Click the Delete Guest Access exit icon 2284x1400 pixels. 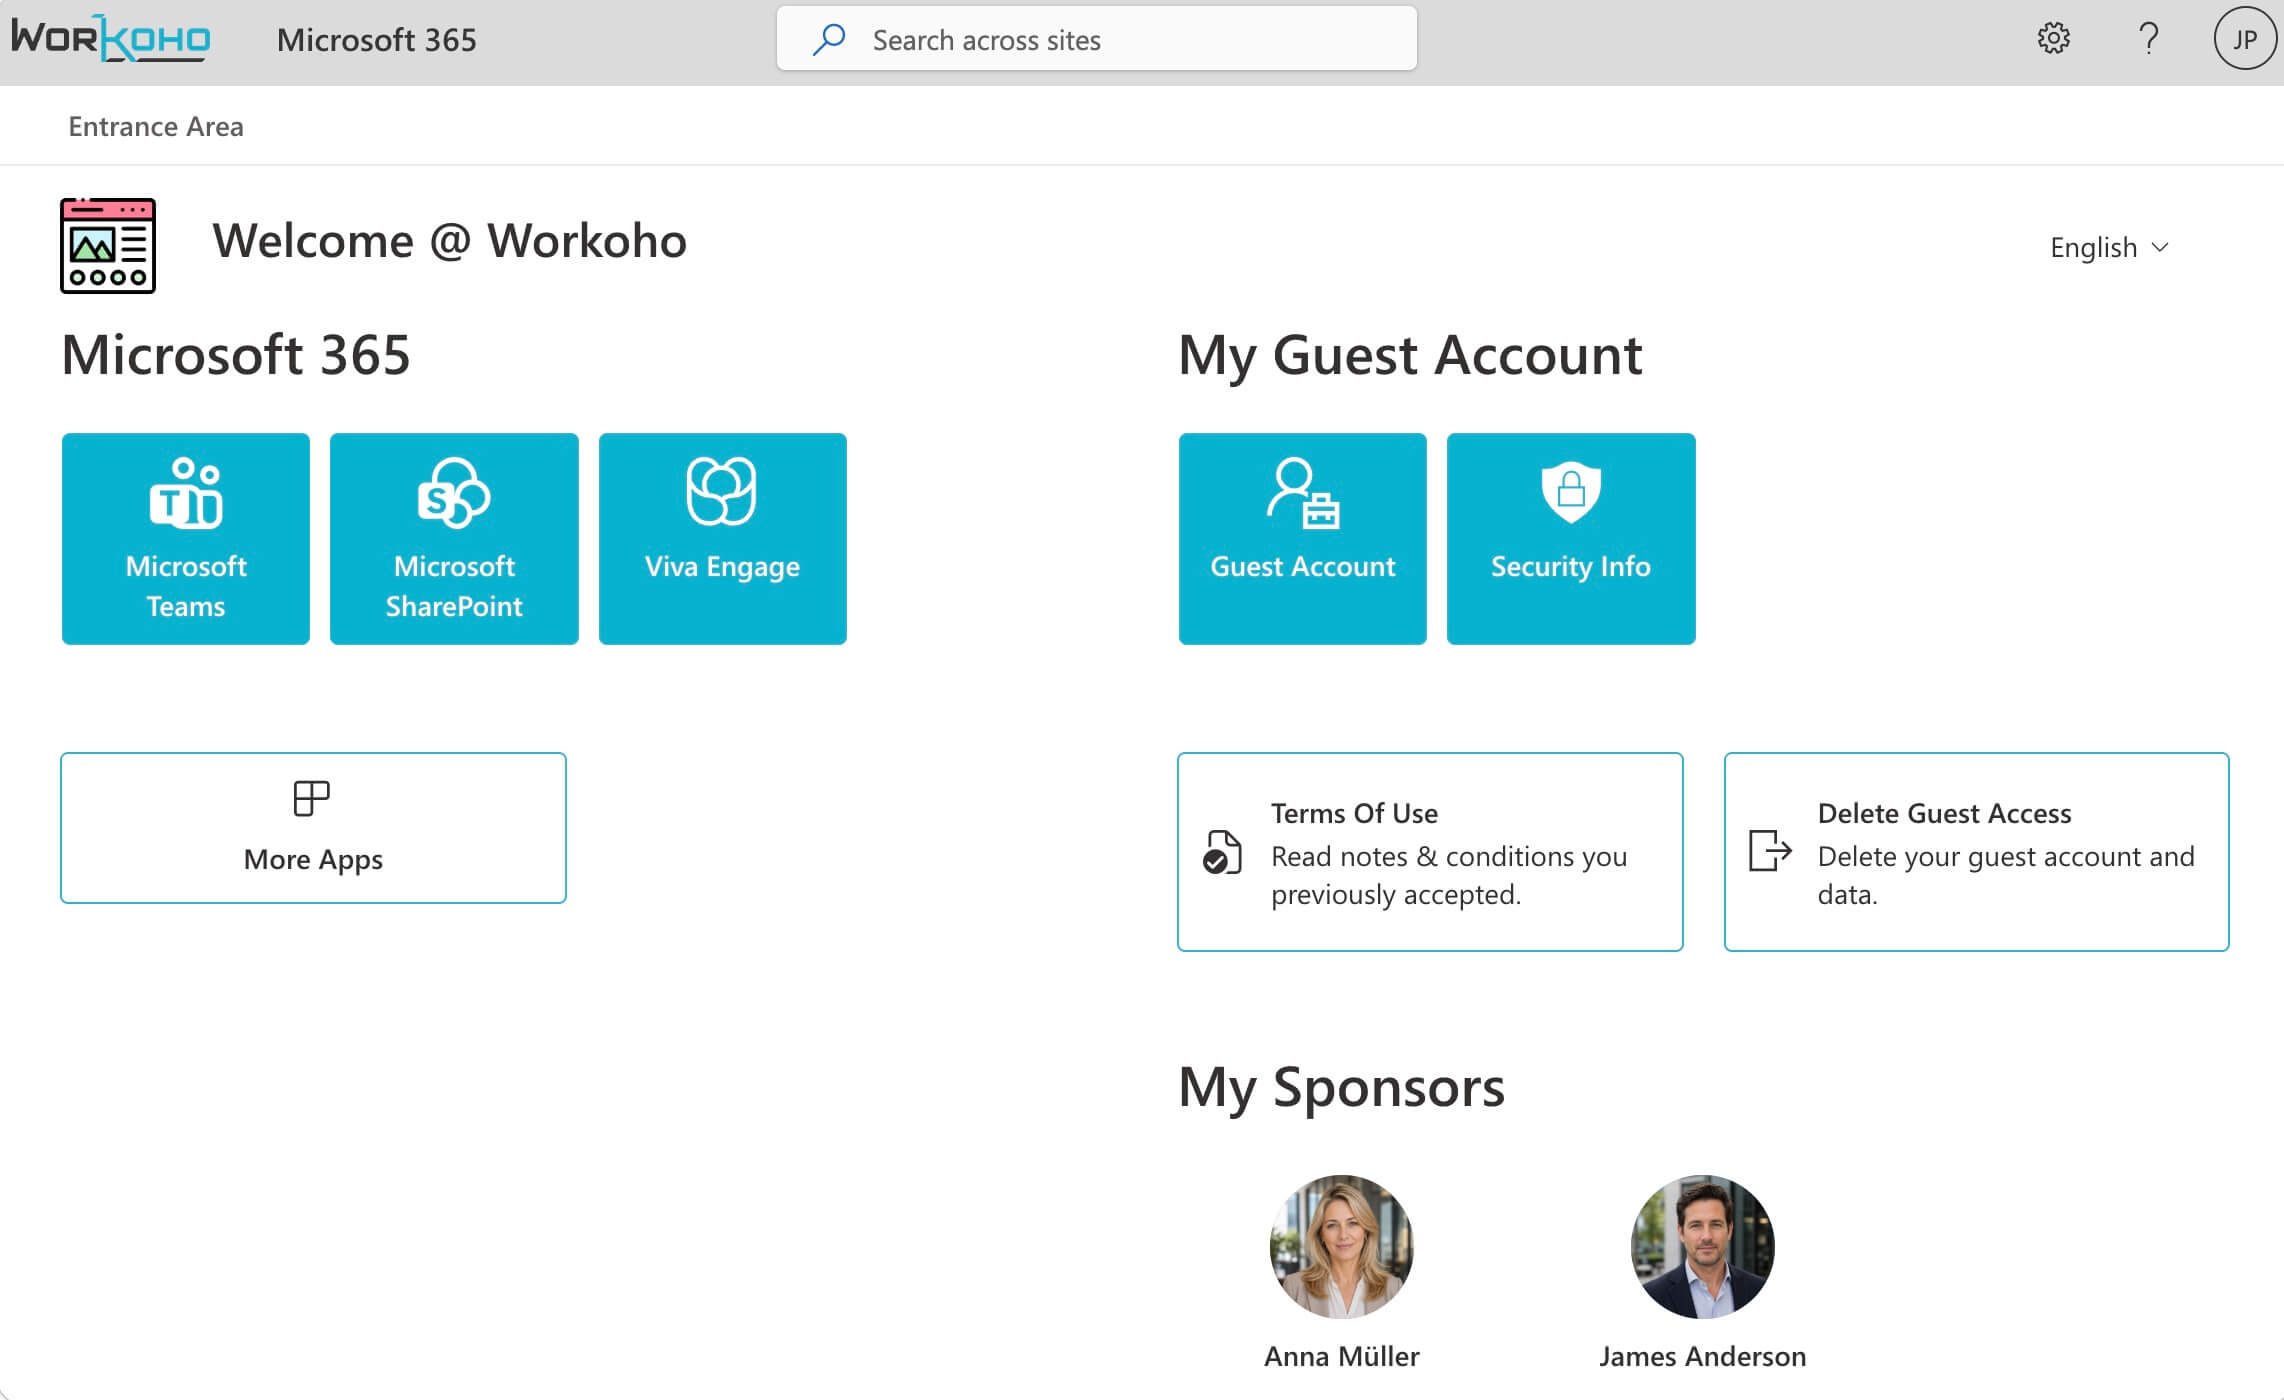point(1769,851)
